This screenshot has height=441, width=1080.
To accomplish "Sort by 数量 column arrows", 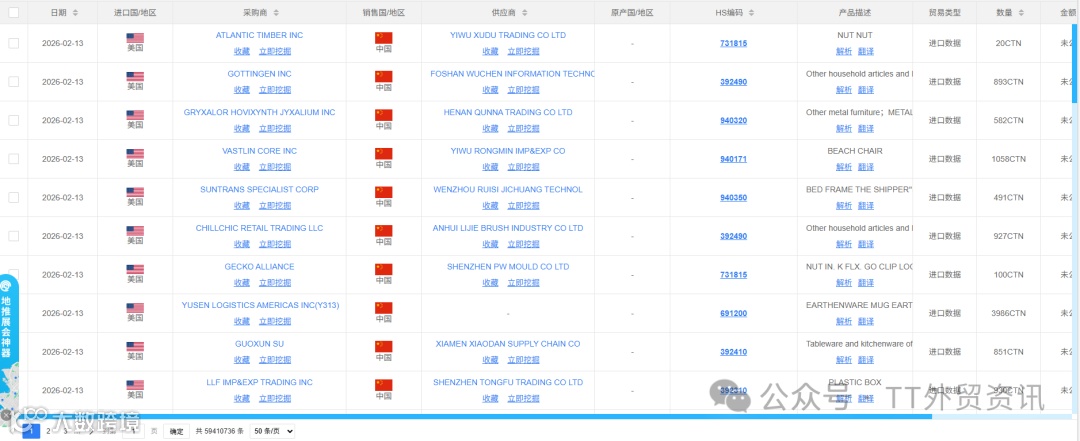I will pos(1021,13).
